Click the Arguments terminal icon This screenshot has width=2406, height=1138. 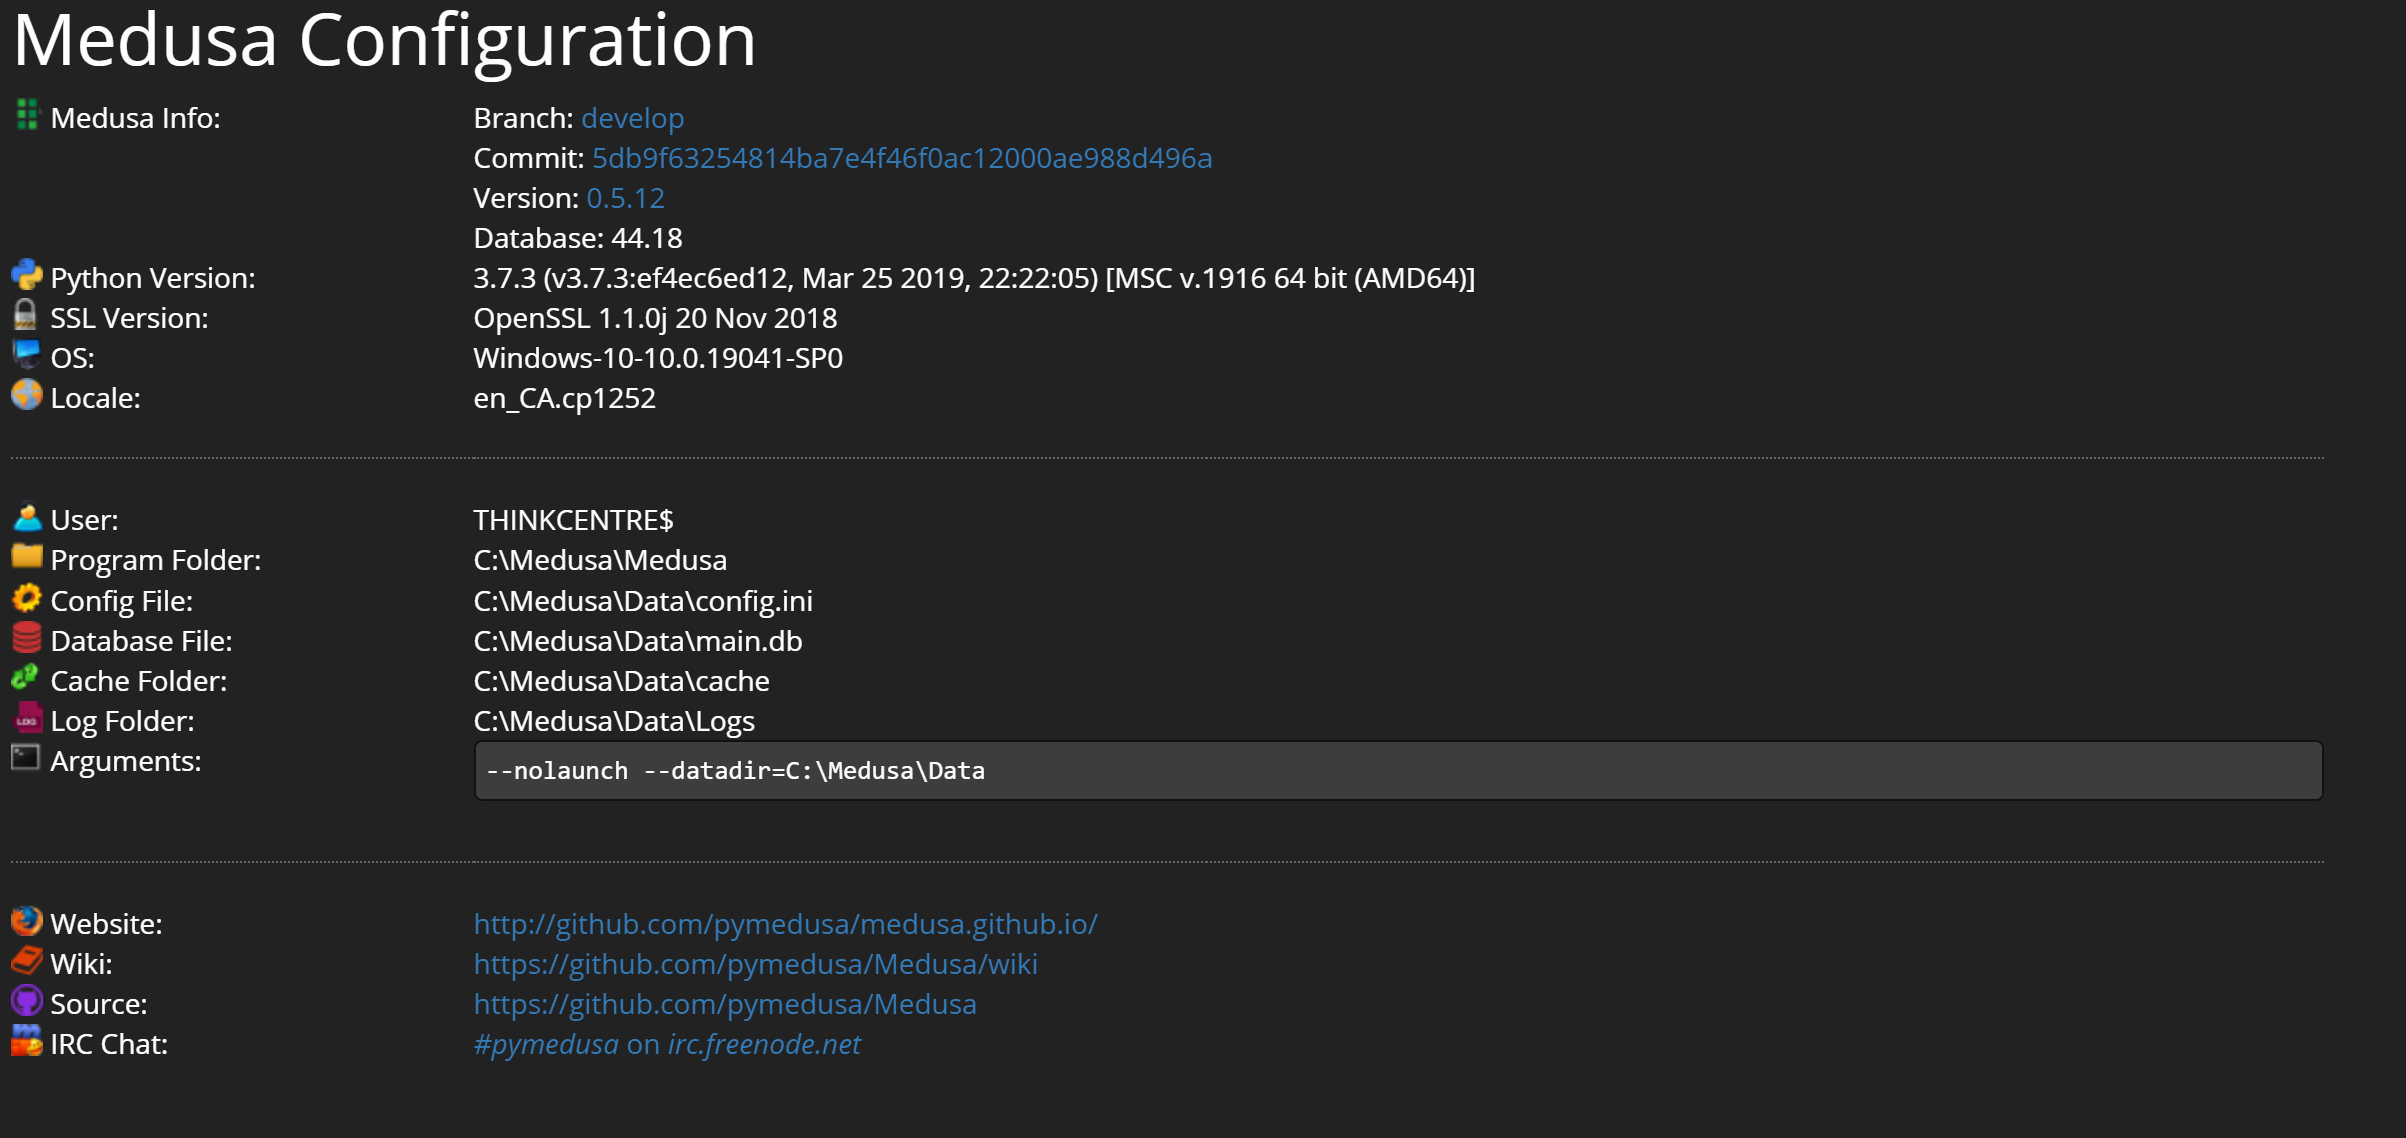point(26,760)
